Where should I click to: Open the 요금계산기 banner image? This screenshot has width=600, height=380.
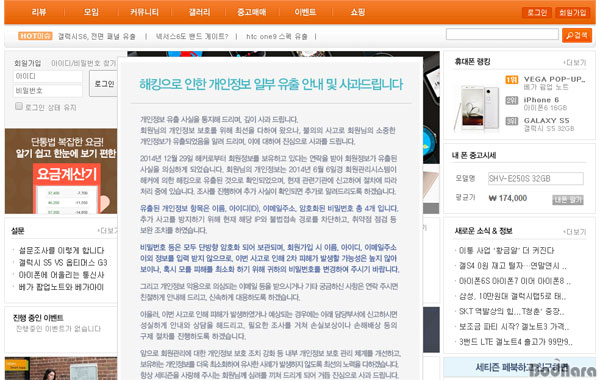point(61,171)
